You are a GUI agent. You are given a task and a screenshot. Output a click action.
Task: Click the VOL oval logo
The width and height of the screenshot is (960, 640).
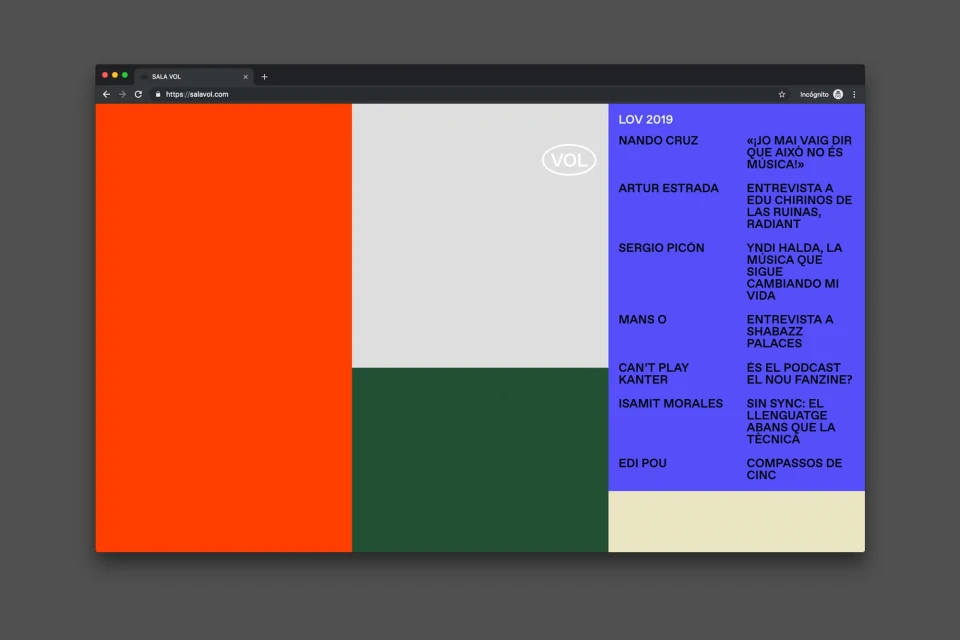[x=569, y=160]
